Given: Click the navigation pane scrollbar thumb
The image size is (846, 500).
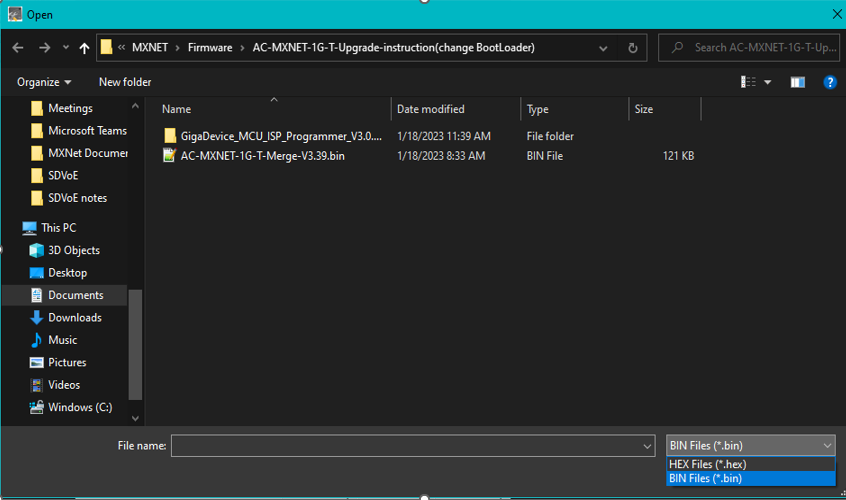Looking at the screenshot, I should 135,345.
